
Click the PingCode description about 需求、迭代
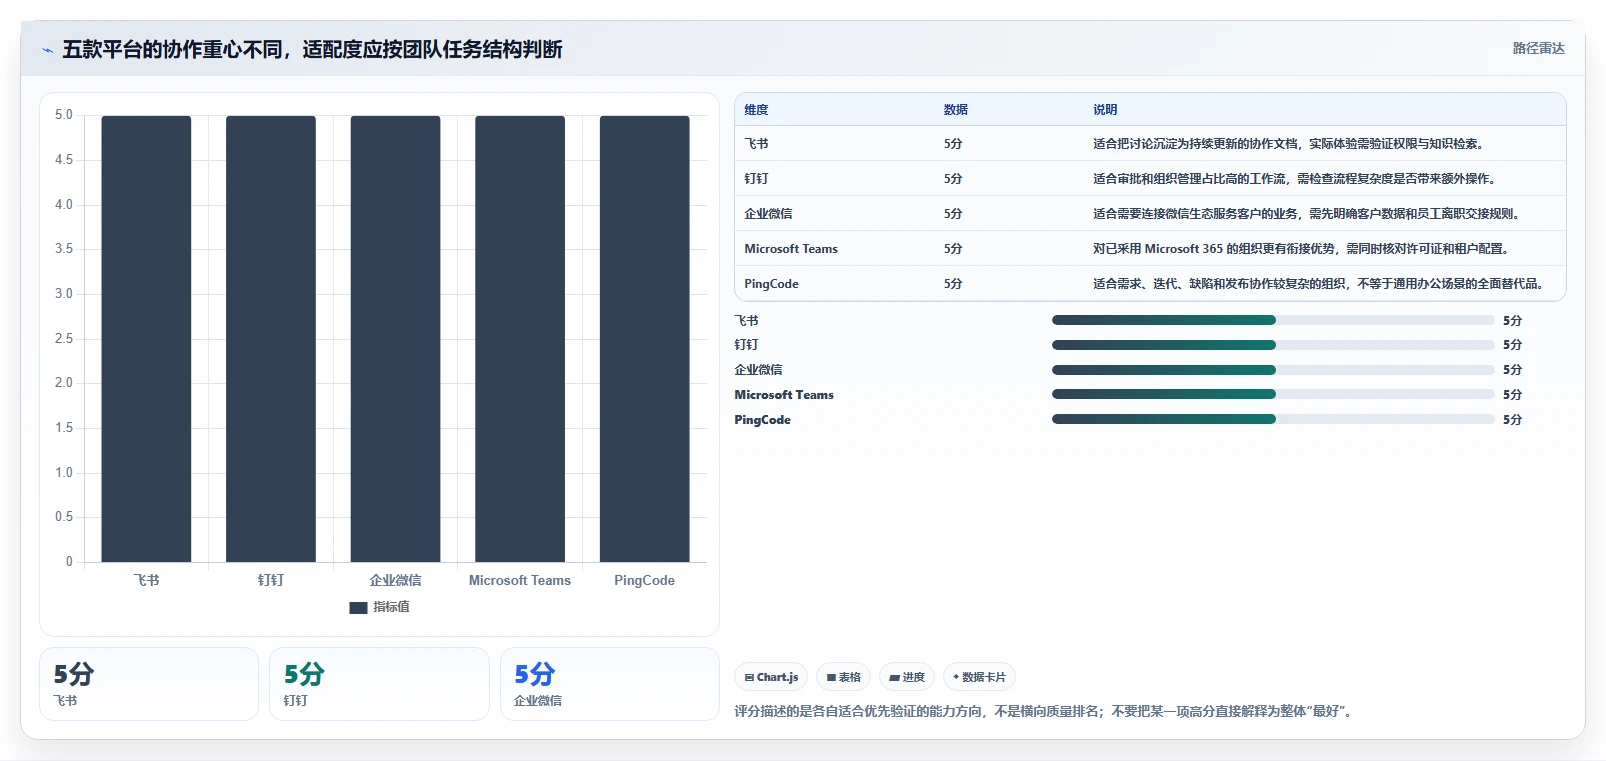tap(1320, 284)
